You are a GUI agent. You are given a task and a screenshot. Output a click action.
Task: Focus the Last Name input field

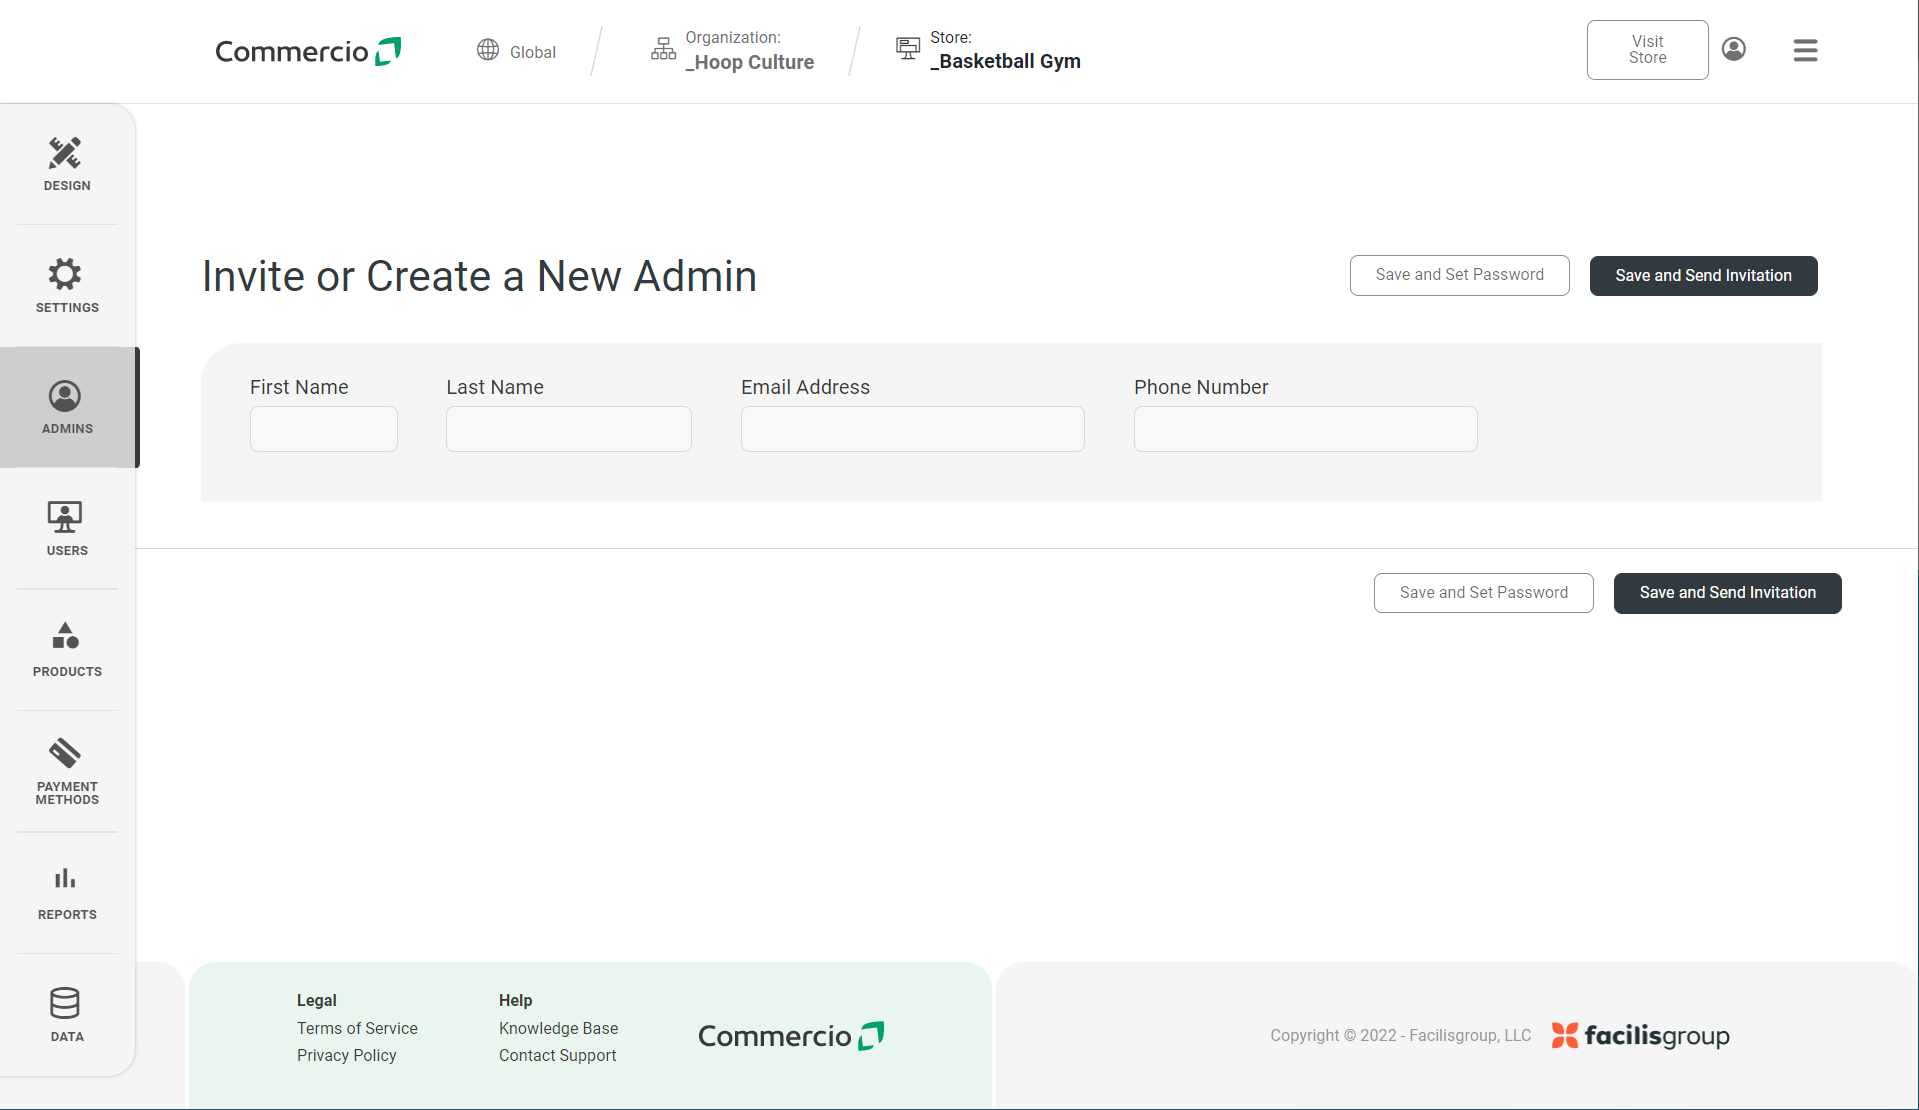[x=569, y=429]
